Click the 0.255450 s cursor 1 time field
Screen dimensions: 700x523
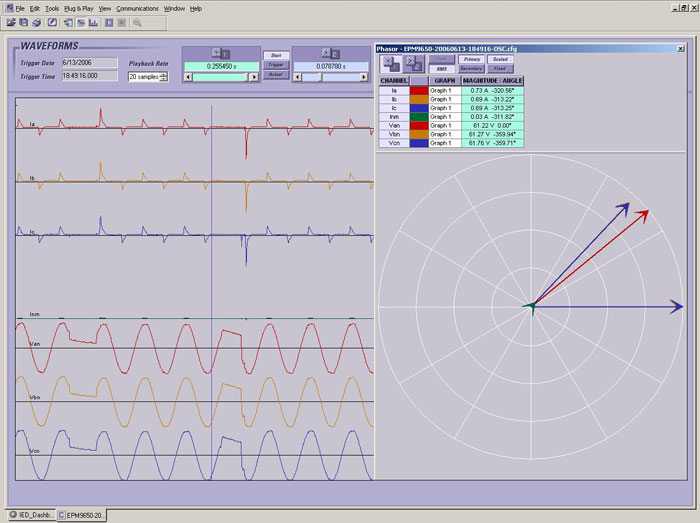pos(221,66)
